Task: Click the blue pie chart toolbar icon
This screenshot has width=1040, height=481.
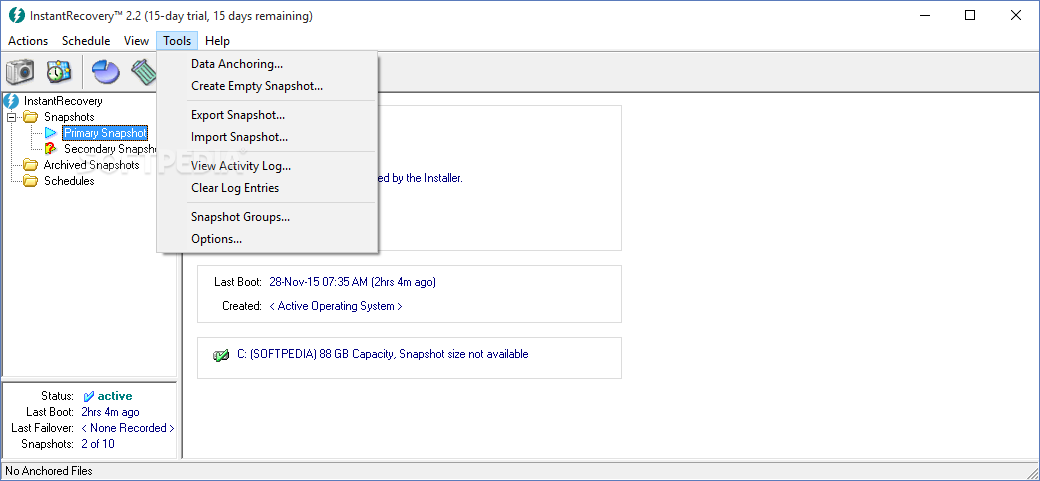Action: coord(105,71)
